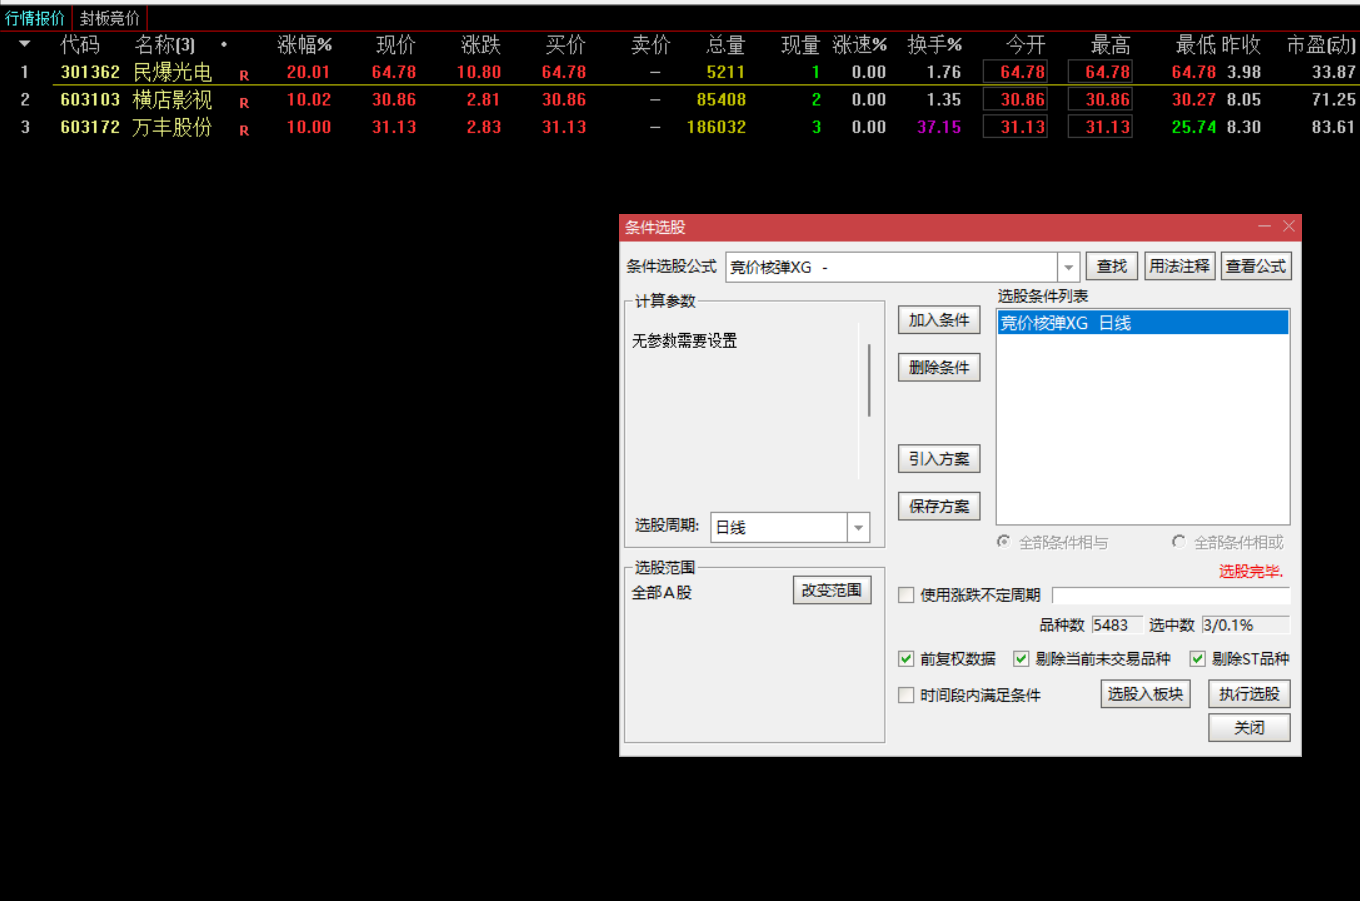Click the 83.61 P/E value
The image size is (1360, 901).
(x=1333, y=127)
